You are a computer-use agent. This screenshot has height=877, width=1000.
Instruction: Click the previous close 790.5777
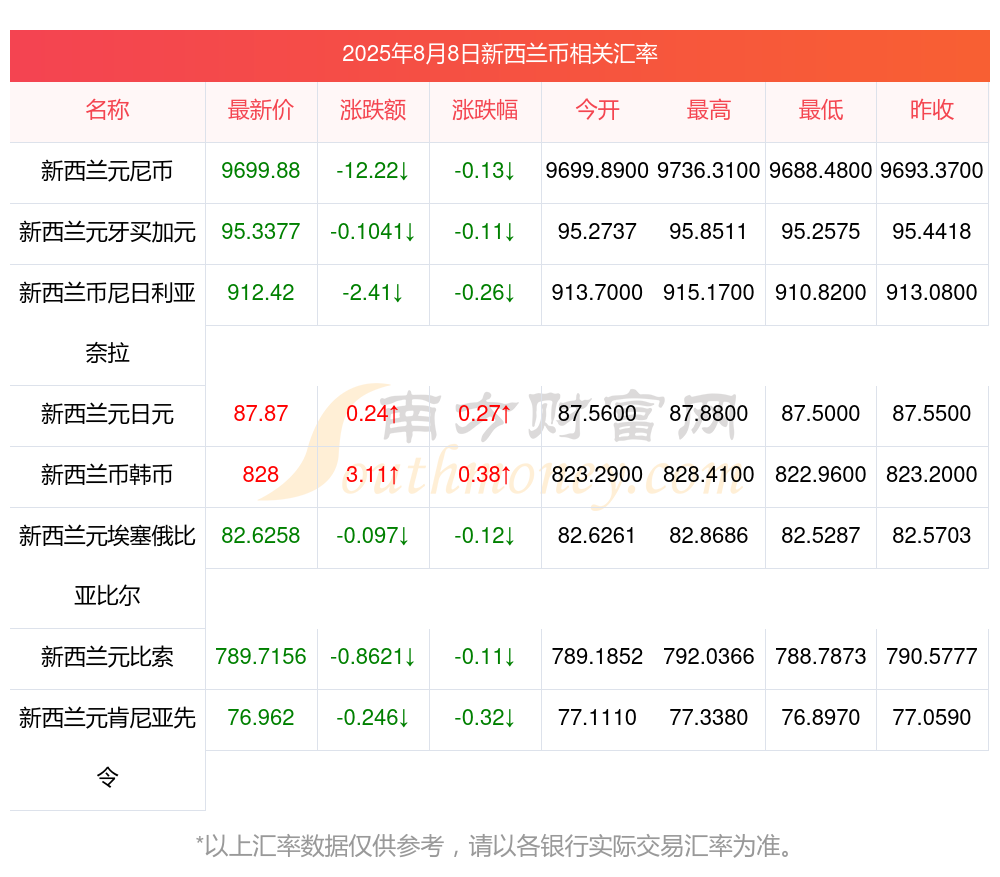[x=932, y=656]
